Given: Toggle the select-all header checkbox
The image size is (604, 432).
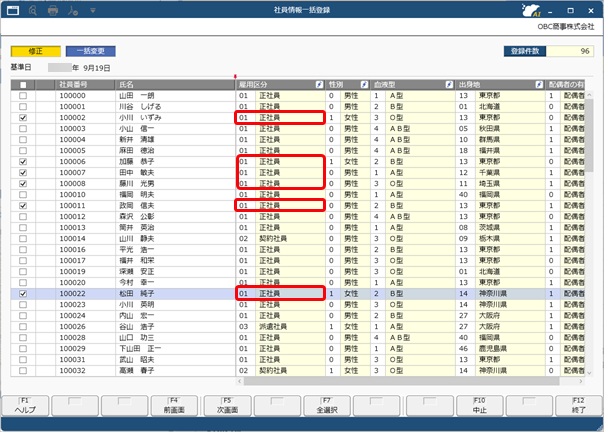Looking at the screenshot, I should tap(23, 85).
